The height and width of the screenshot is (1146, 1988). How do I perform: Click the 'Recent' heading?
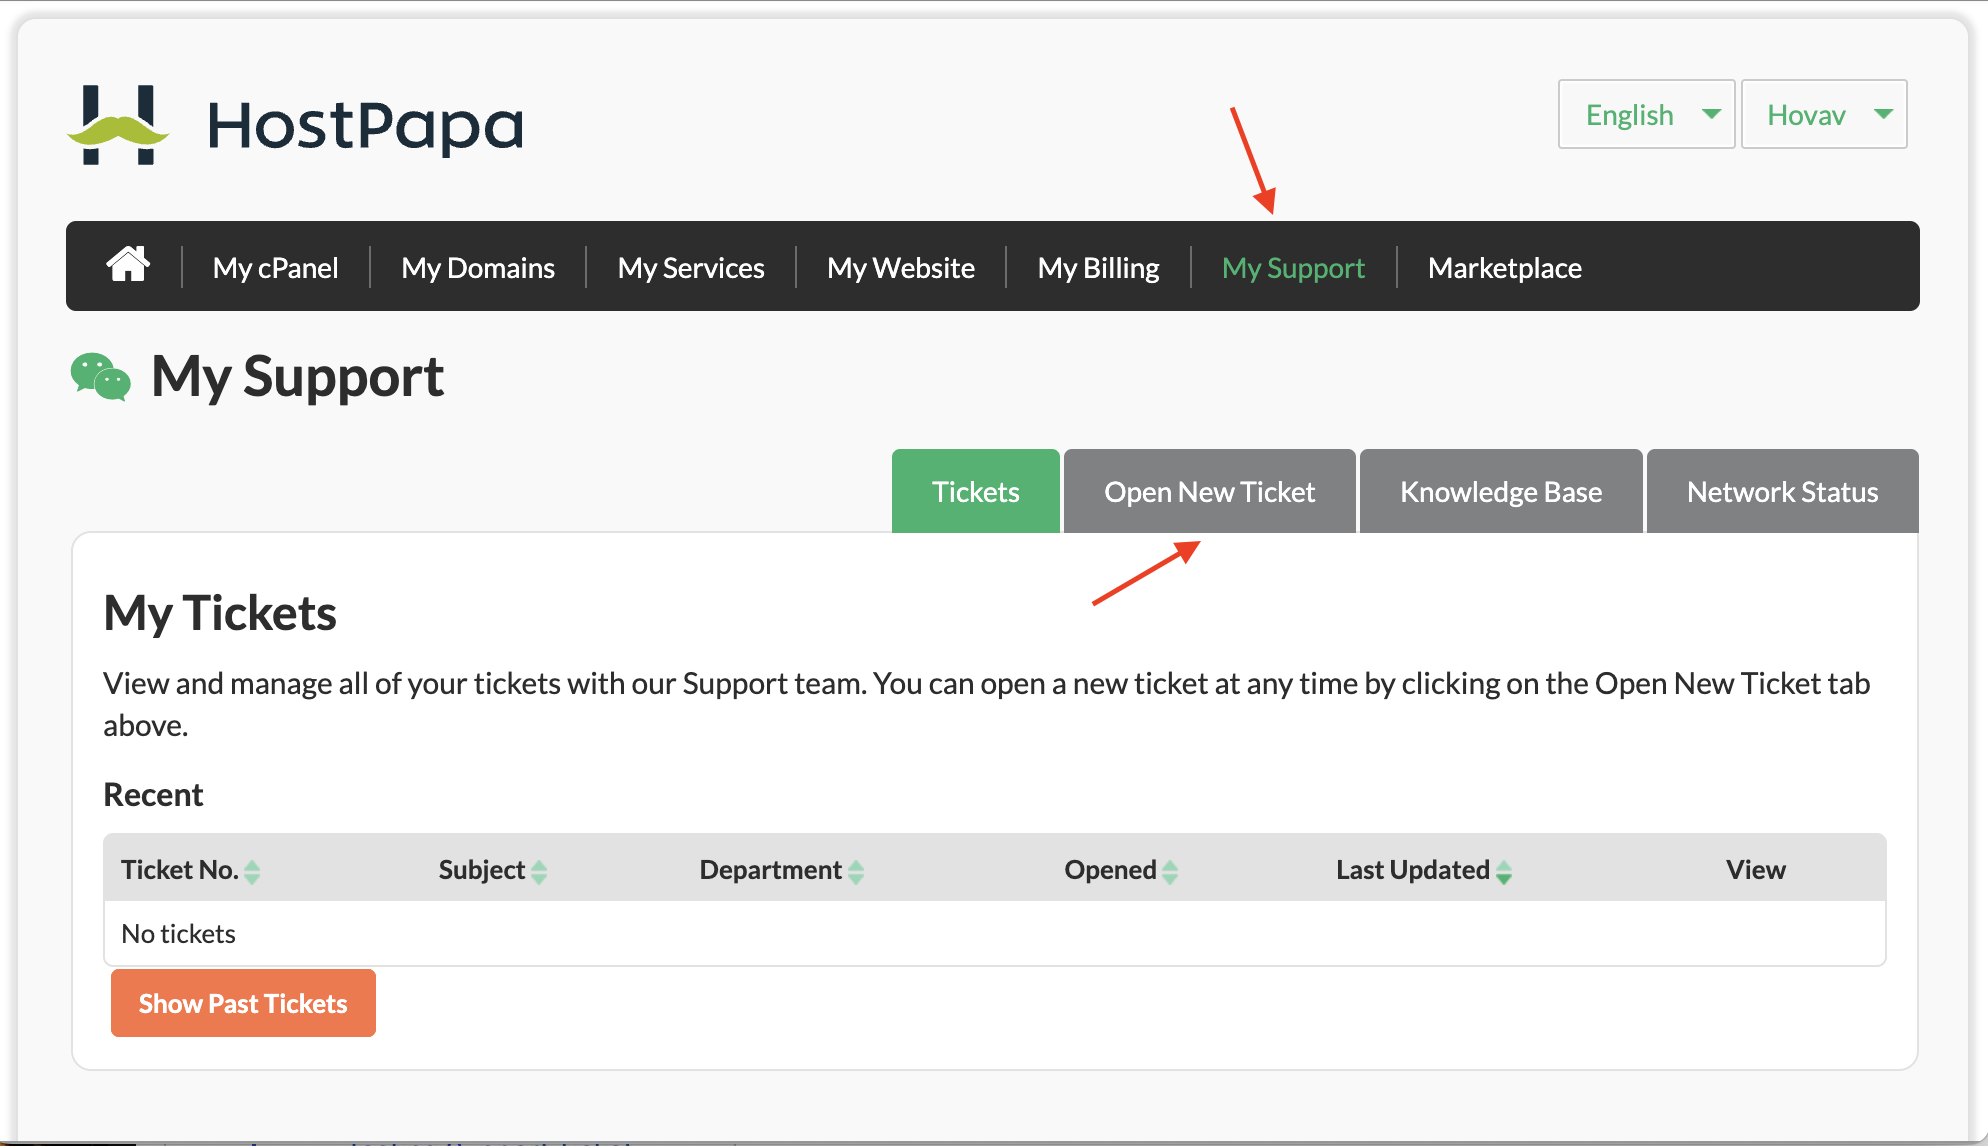[x=153, y=795]
